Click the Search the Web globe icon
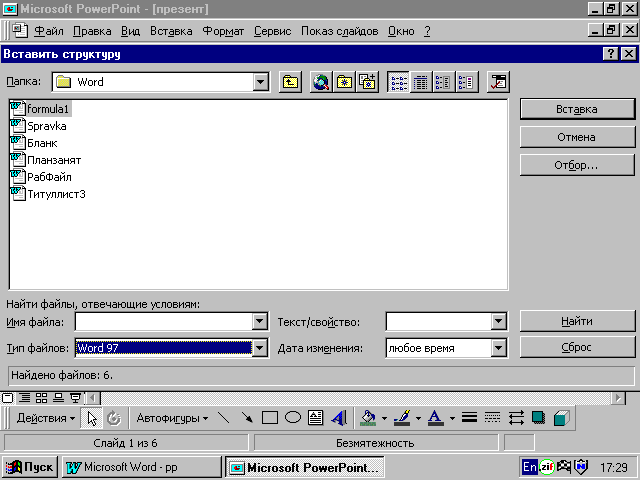 321,82
